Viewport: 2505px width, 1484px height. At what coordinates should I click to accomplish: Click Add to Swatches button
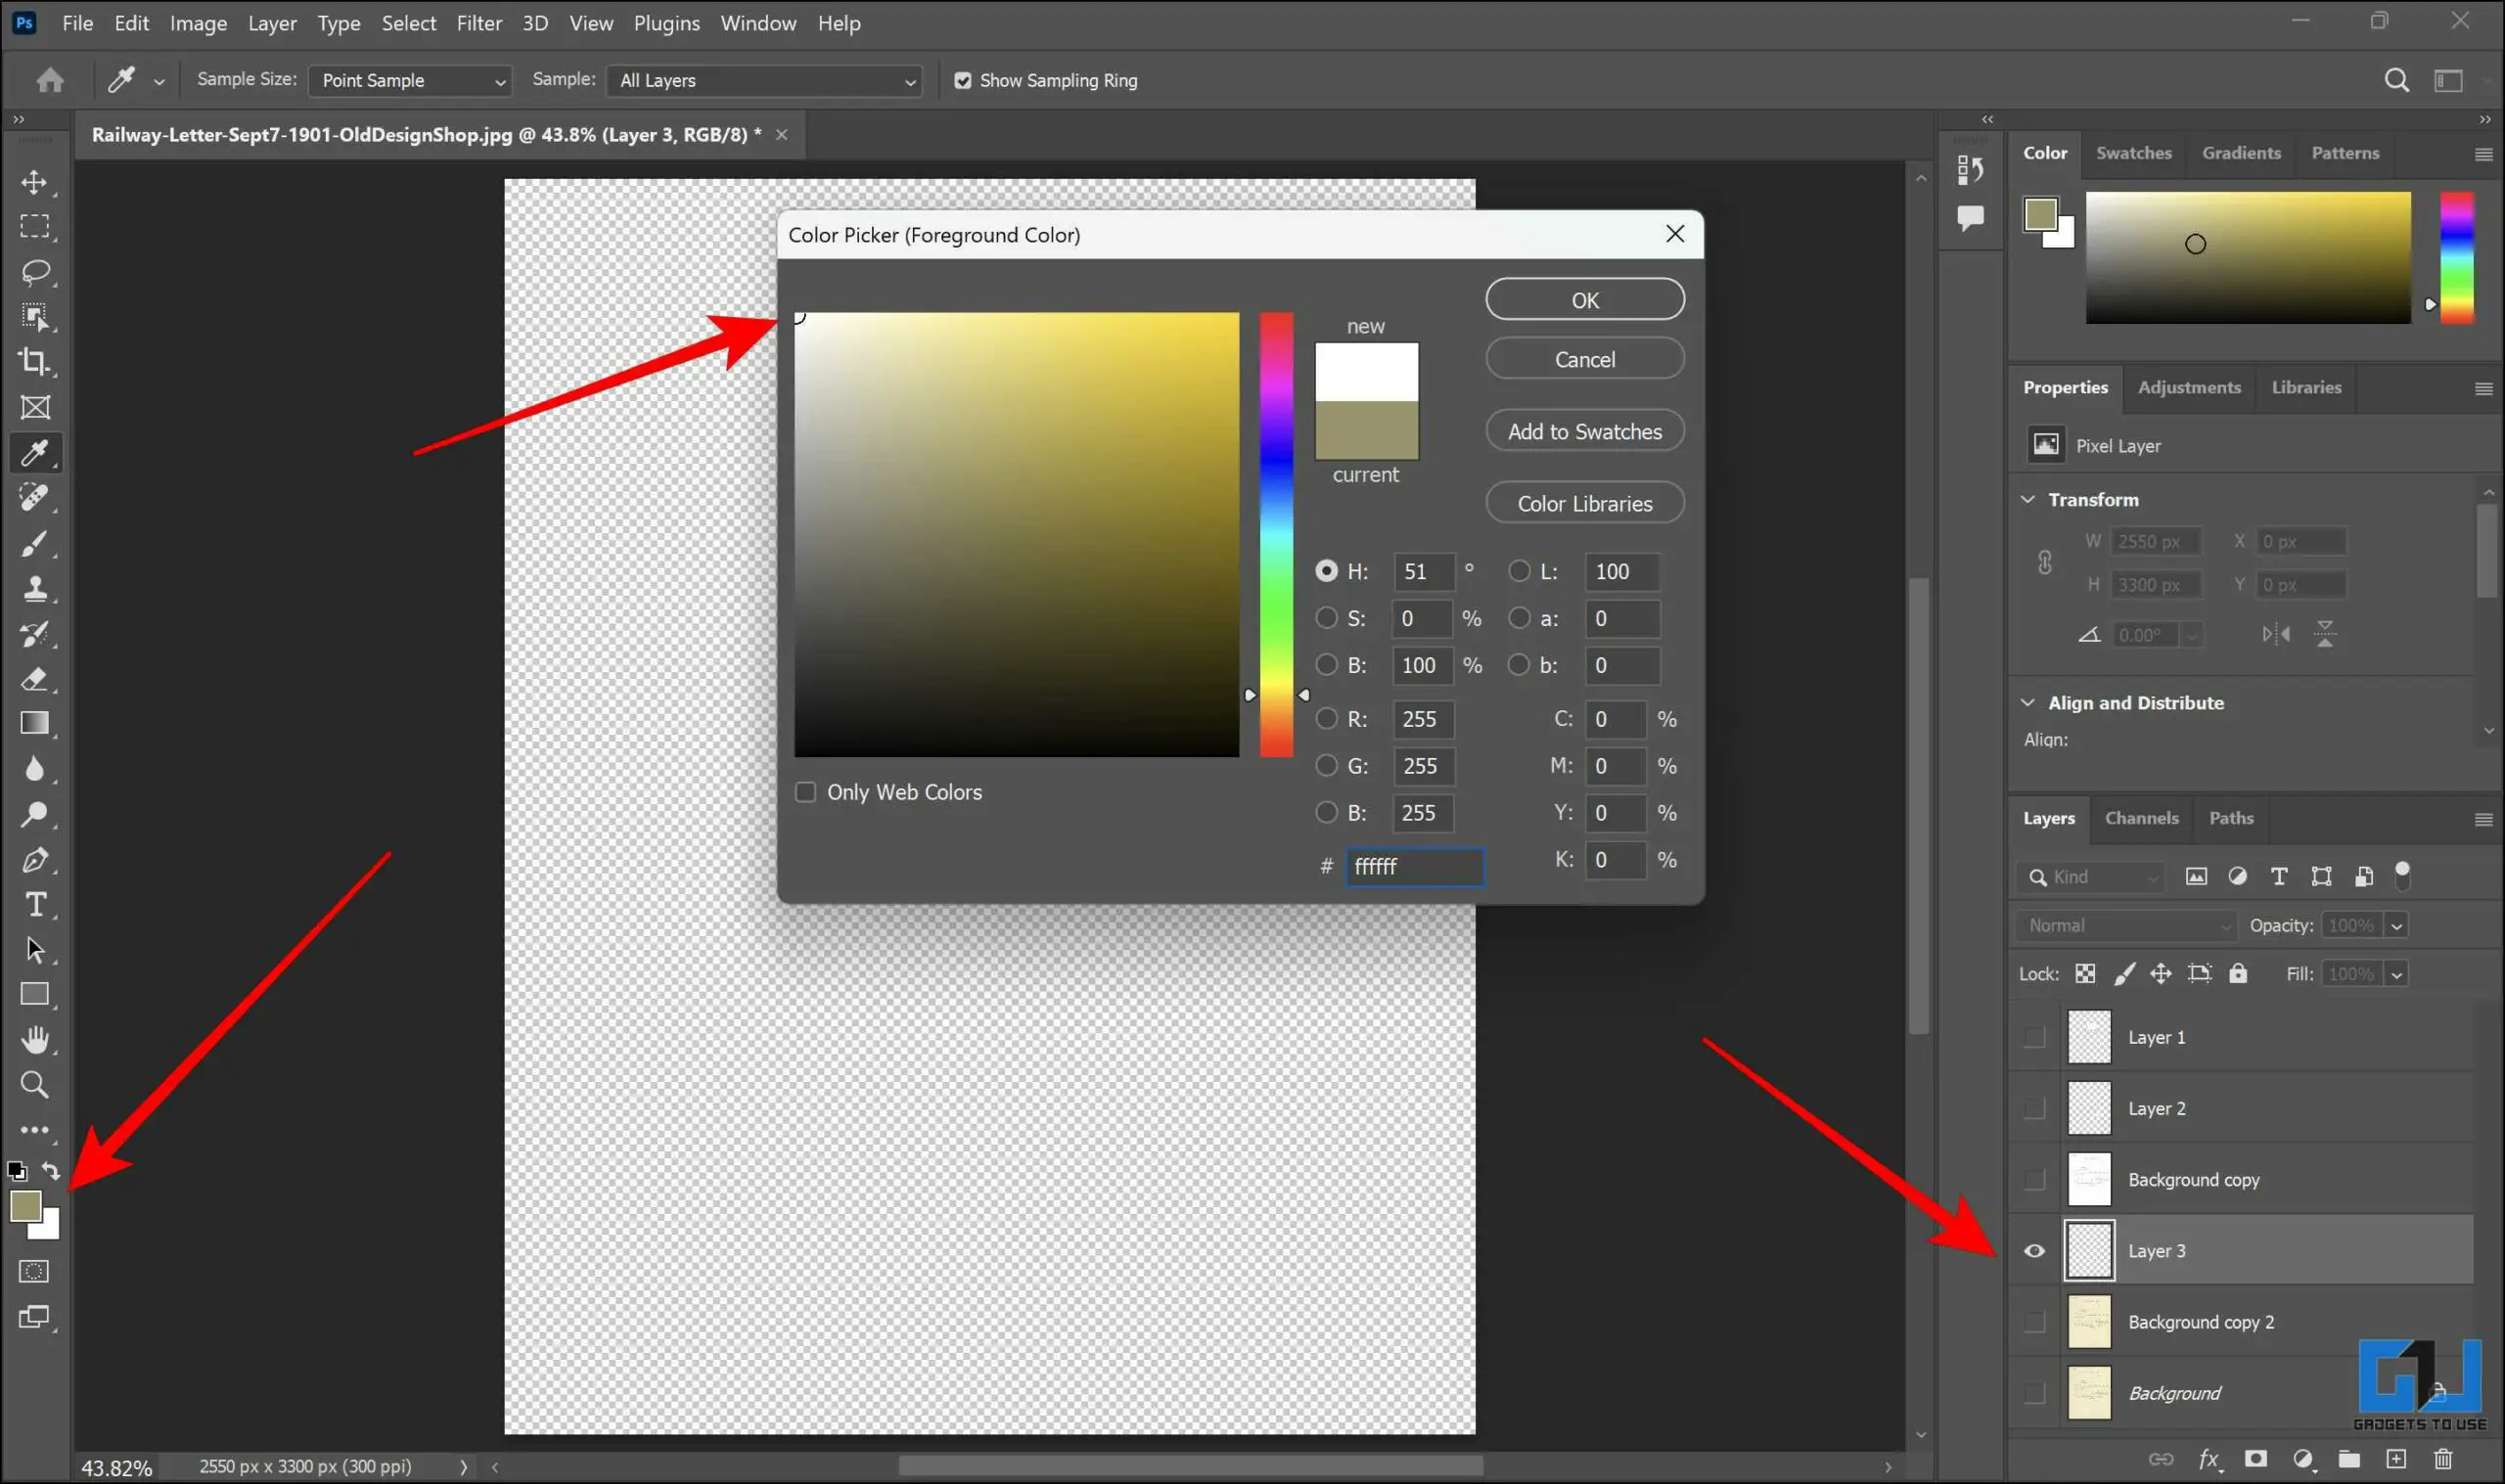click(x=1584, y=431)
